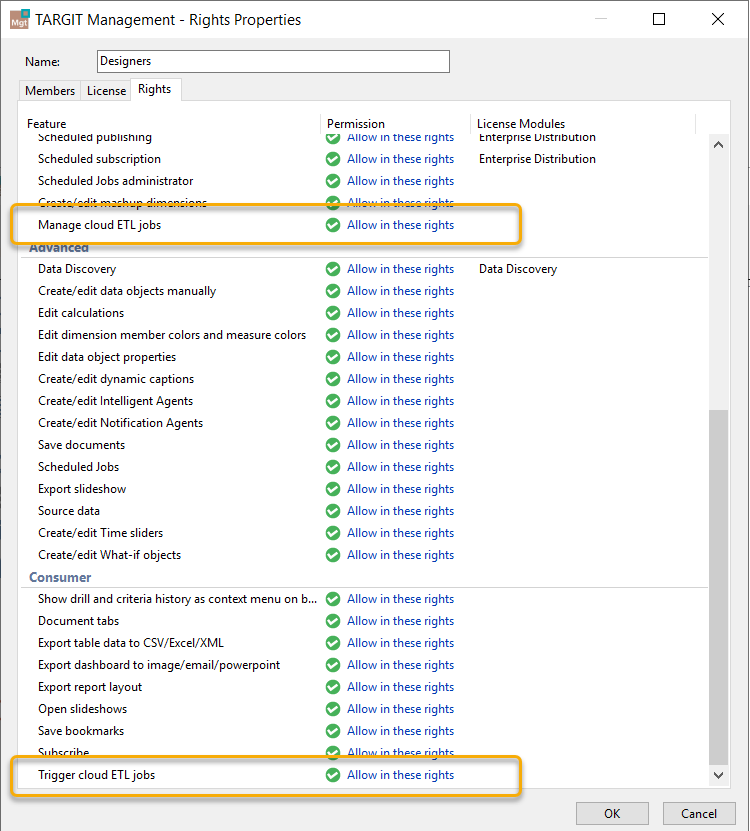Click green check icon for Edit calculations
Viewport: 750px width, 831px height.
pos(333,313)
